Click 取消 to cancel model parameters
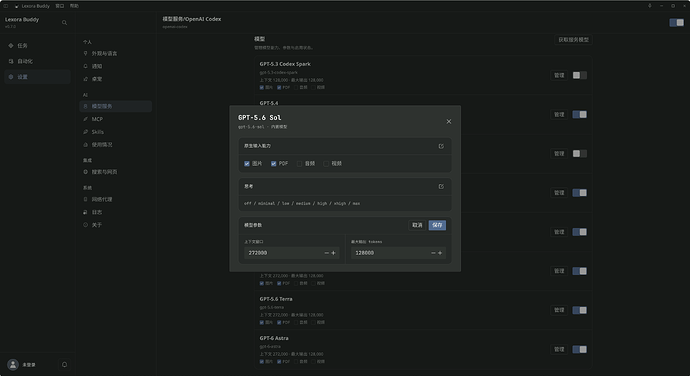The width and height of the screenshot is (690, 376). pyautogui.click(x=417, y=225)
